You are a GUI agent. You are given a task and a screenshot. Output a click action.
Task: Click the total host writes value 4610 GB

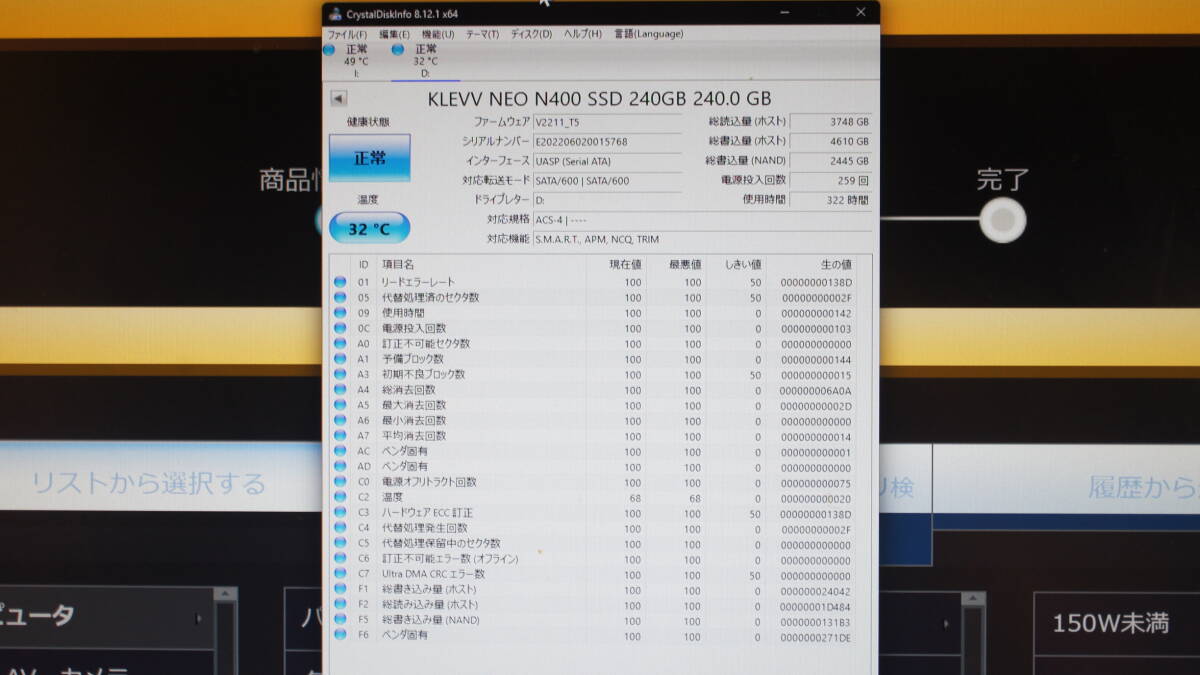830,141
